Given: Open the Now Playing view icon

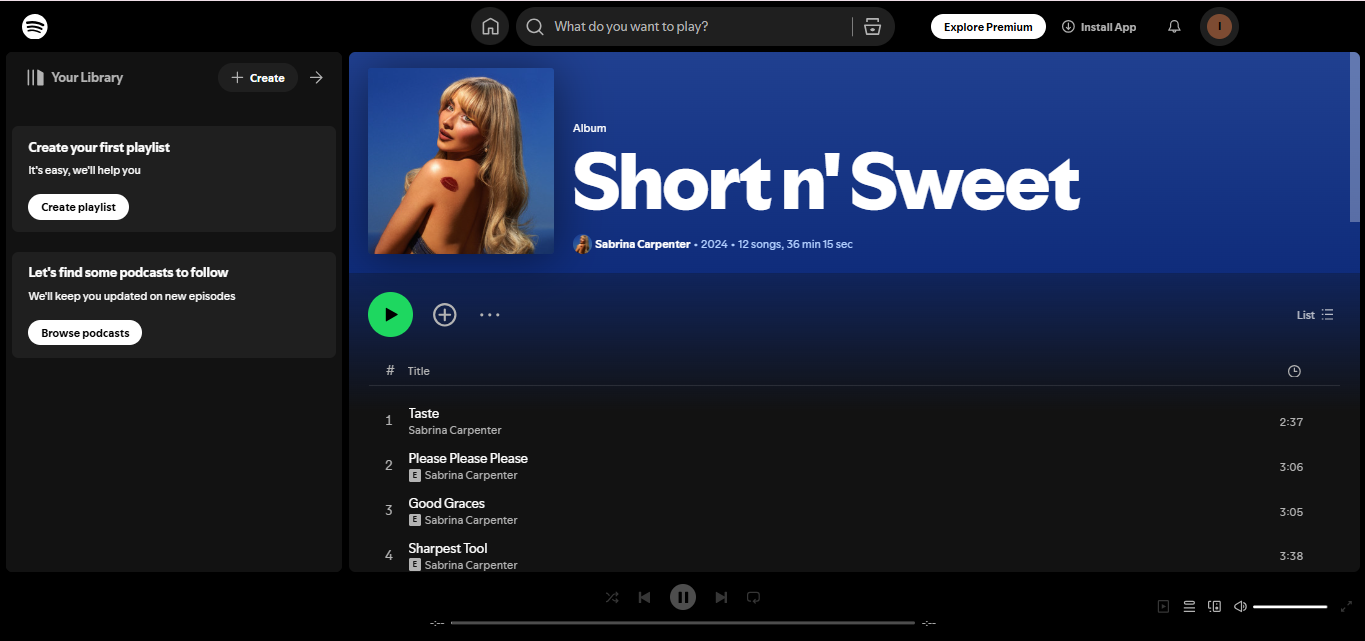Looking at the screenshot, I should 1163,606.
